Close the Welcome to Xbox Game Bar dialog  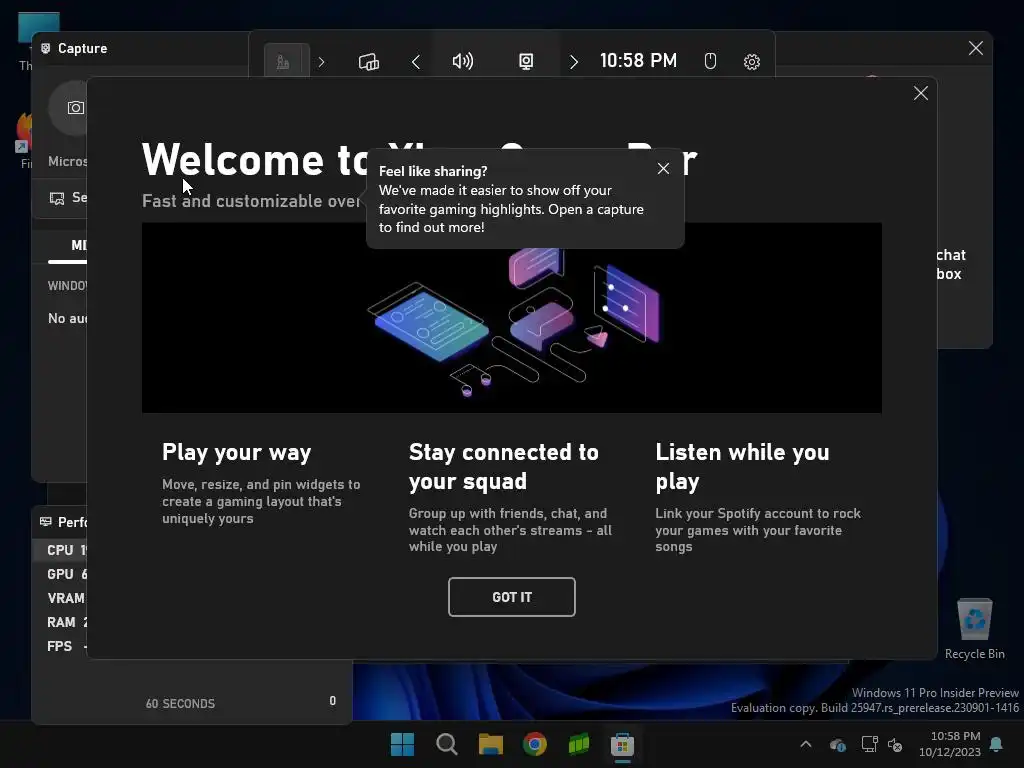920,93
